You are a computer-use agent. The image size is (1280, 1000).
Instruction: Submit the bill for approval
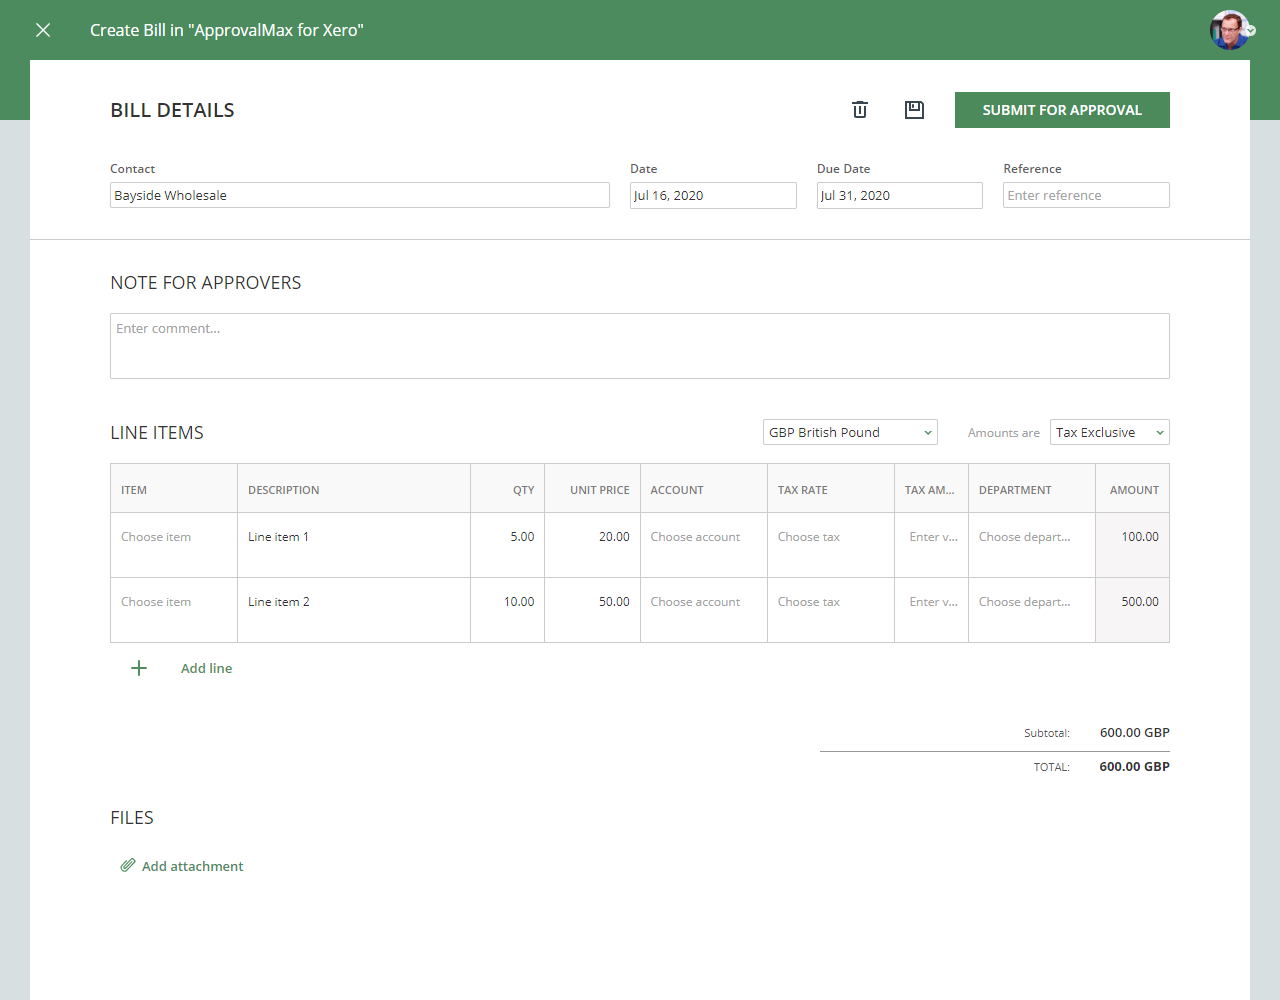[x=1062, y=110]
